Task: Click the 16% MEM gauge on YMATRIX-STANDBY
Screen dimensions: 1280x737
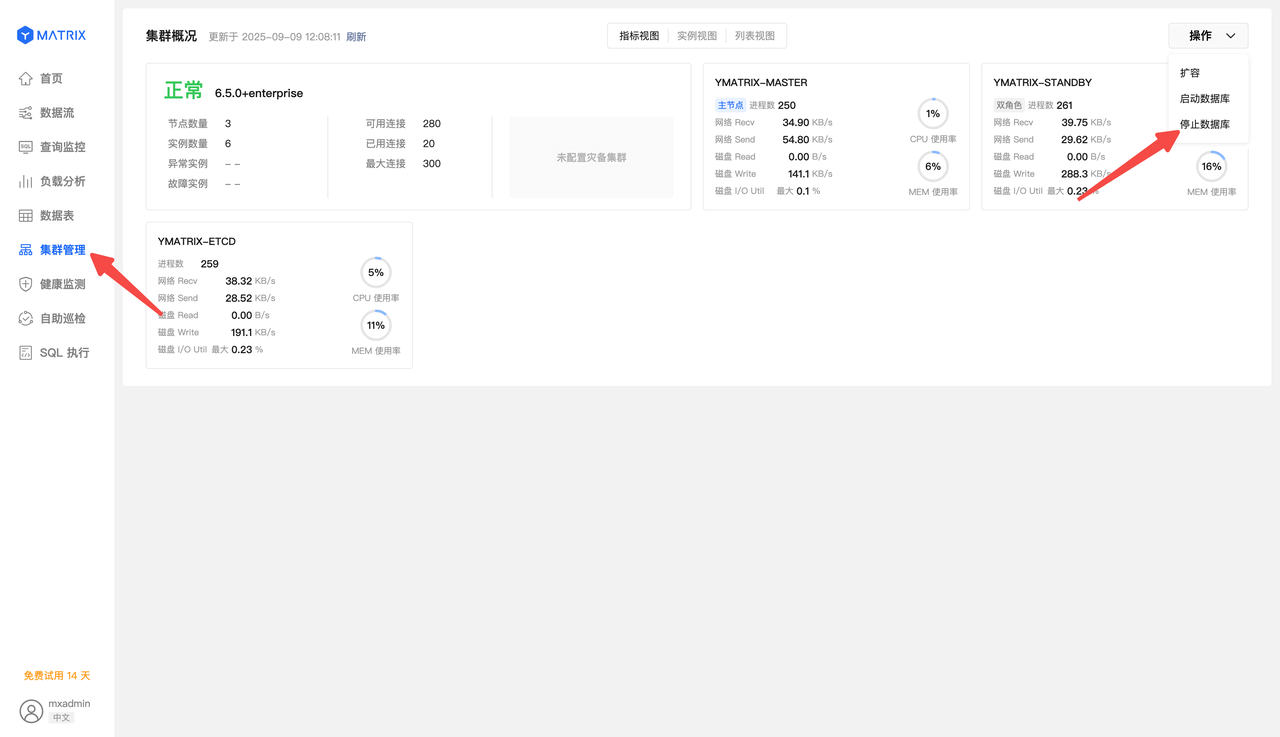Action: pos(1211,167)
